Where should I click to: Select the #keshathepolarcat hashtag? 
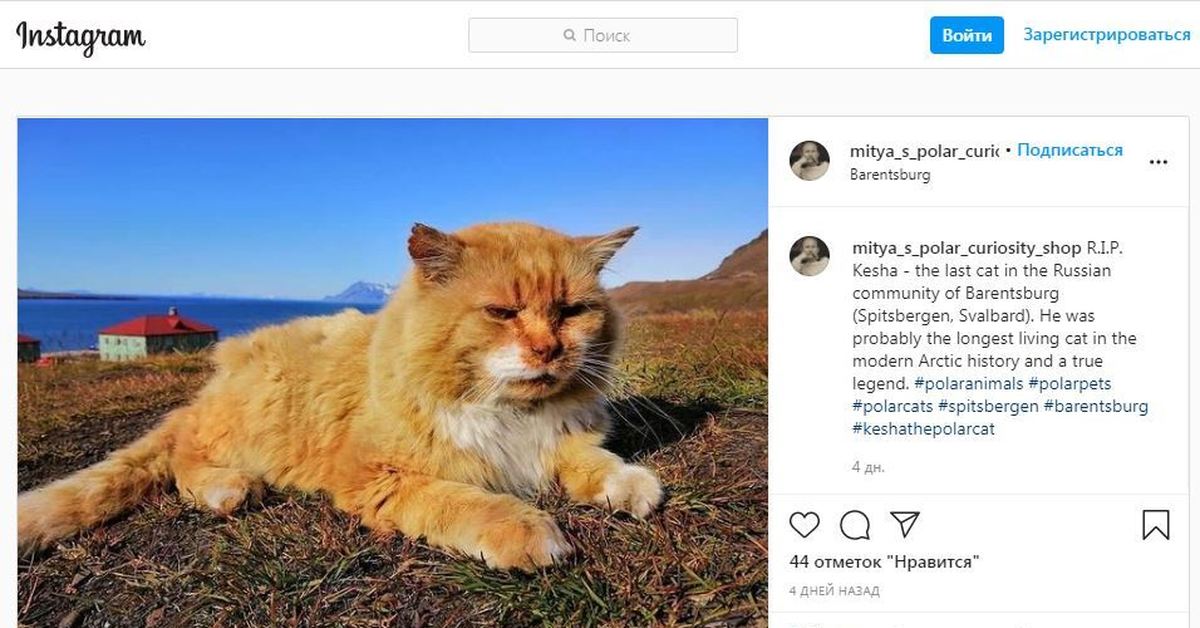pos(923,430)
